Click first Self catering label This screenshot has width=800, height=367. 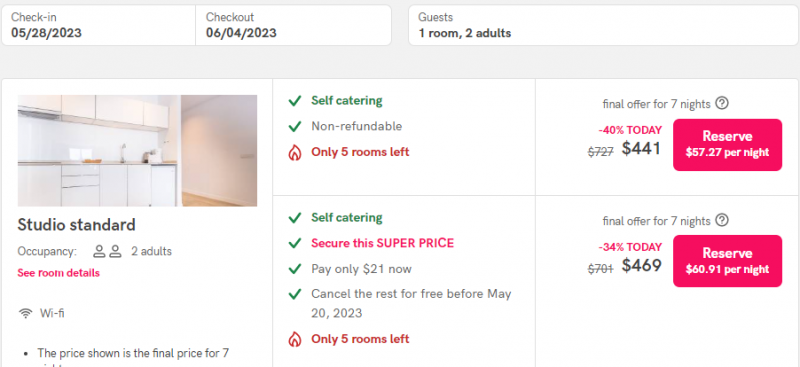[x=347, y=101]
